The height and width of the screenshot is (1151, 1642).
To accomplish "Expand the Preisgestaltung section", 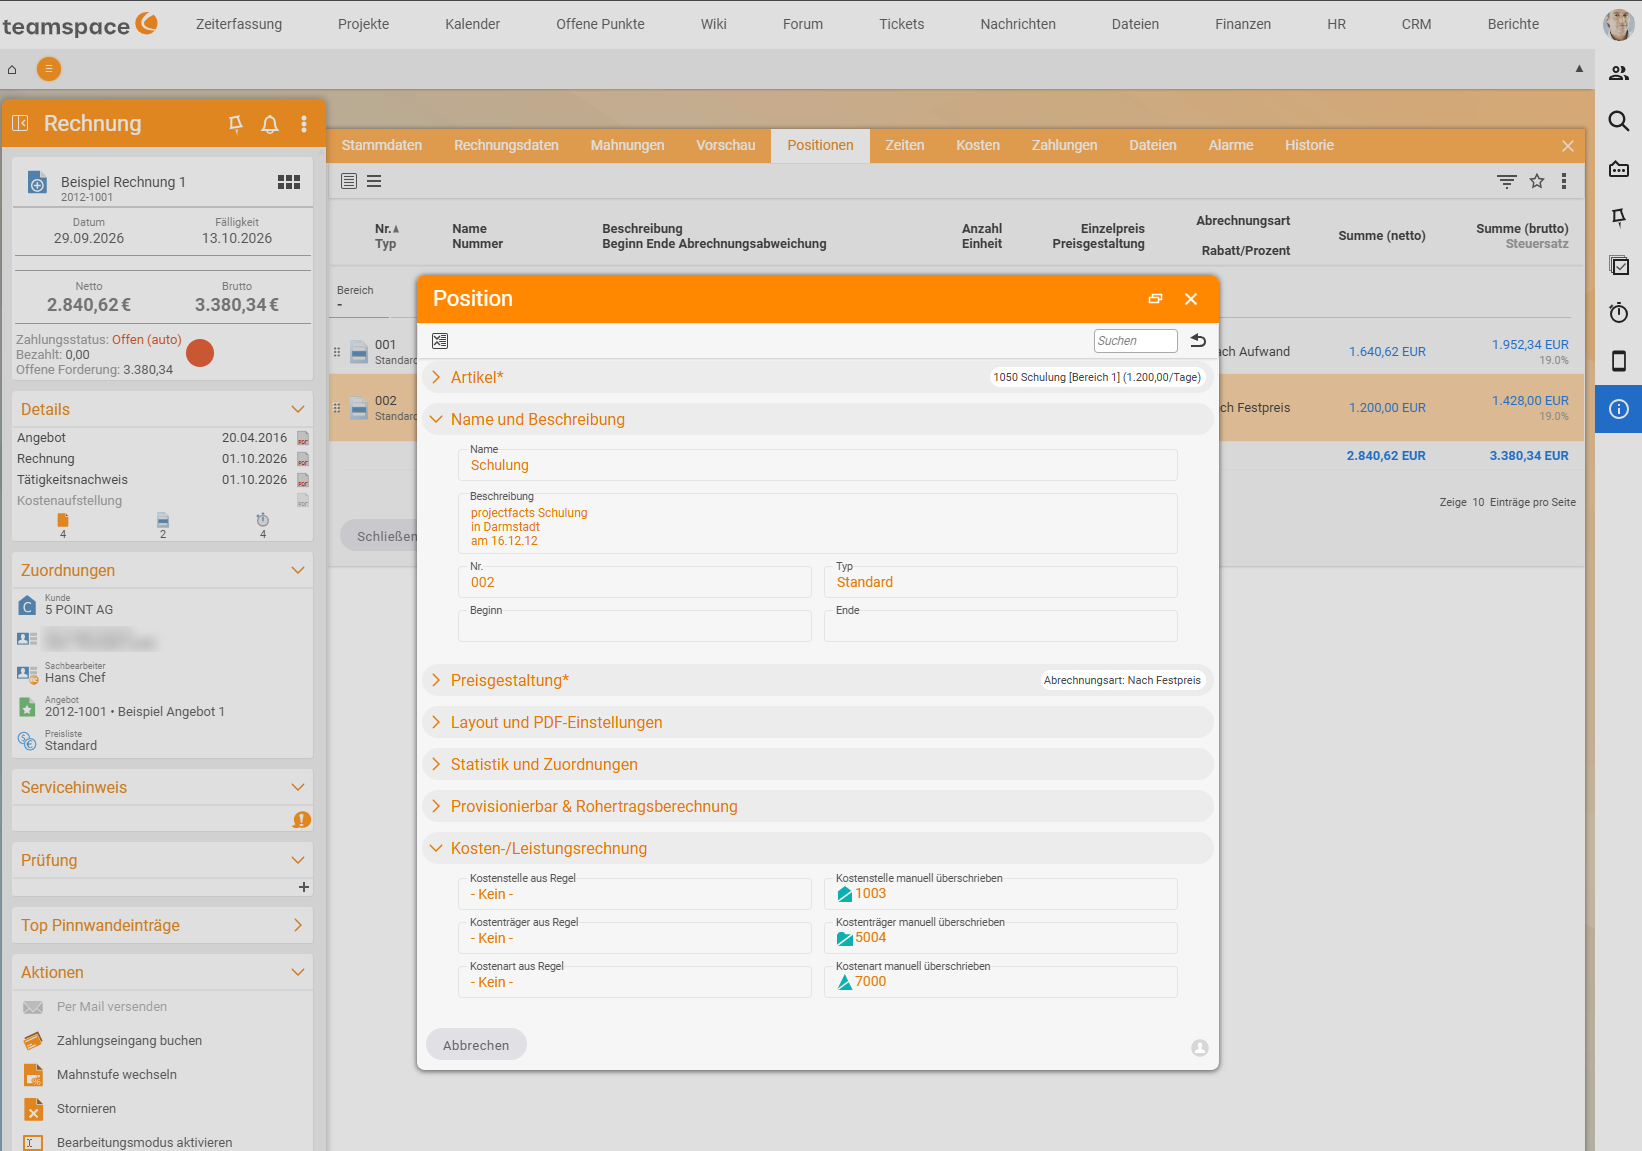I will click(x=818, y=680).
